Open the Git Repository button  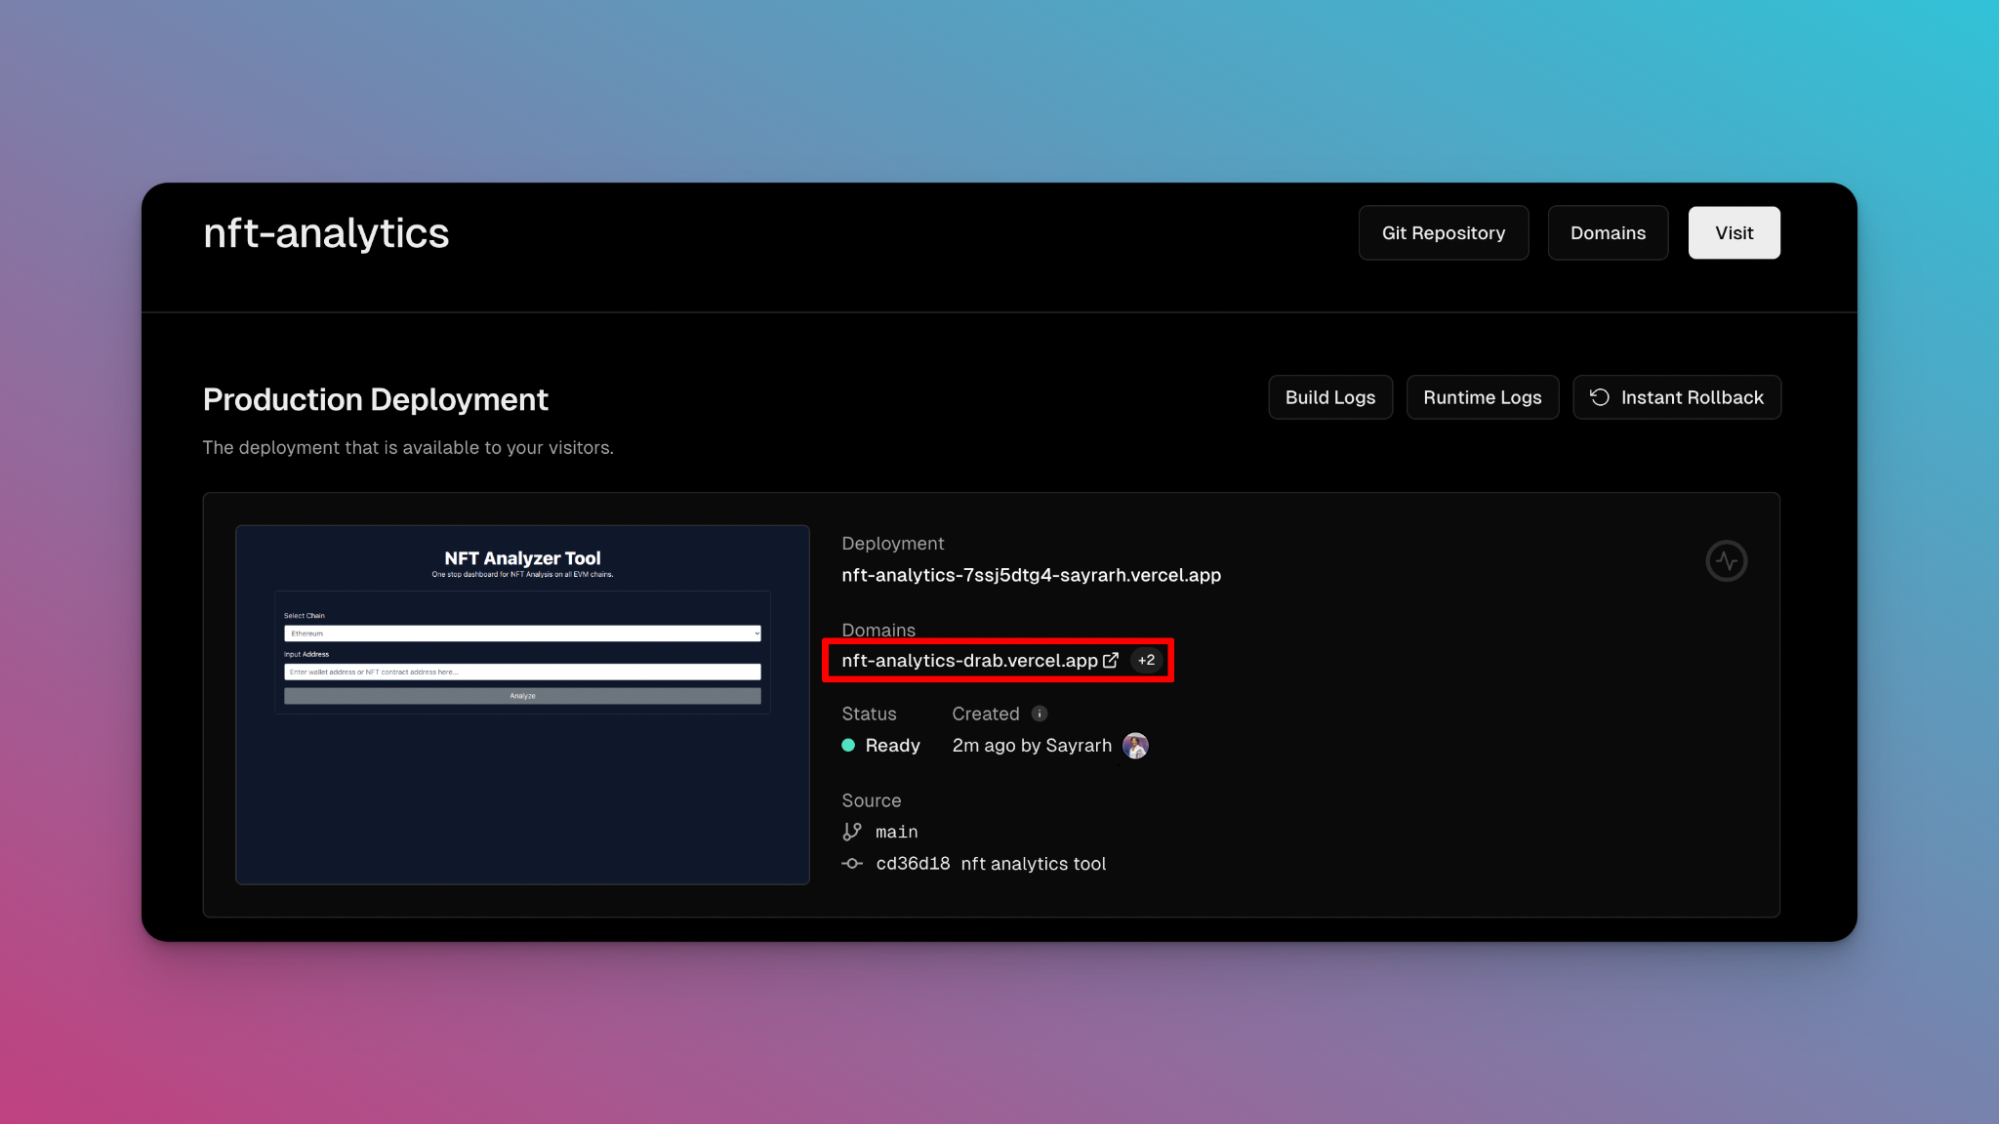pos(1443,233)
